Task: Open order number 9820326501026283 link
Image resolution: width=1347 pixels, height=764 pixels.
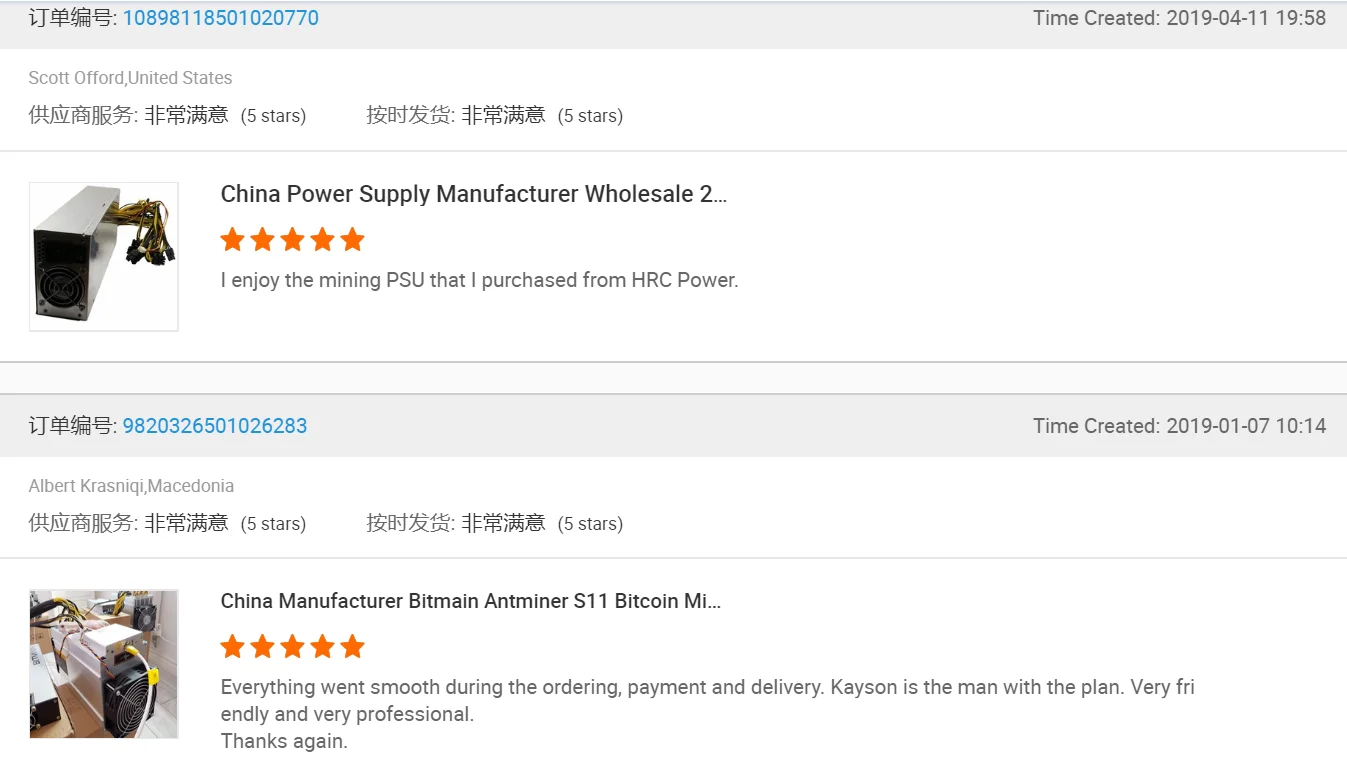Action: click(215, 426)
